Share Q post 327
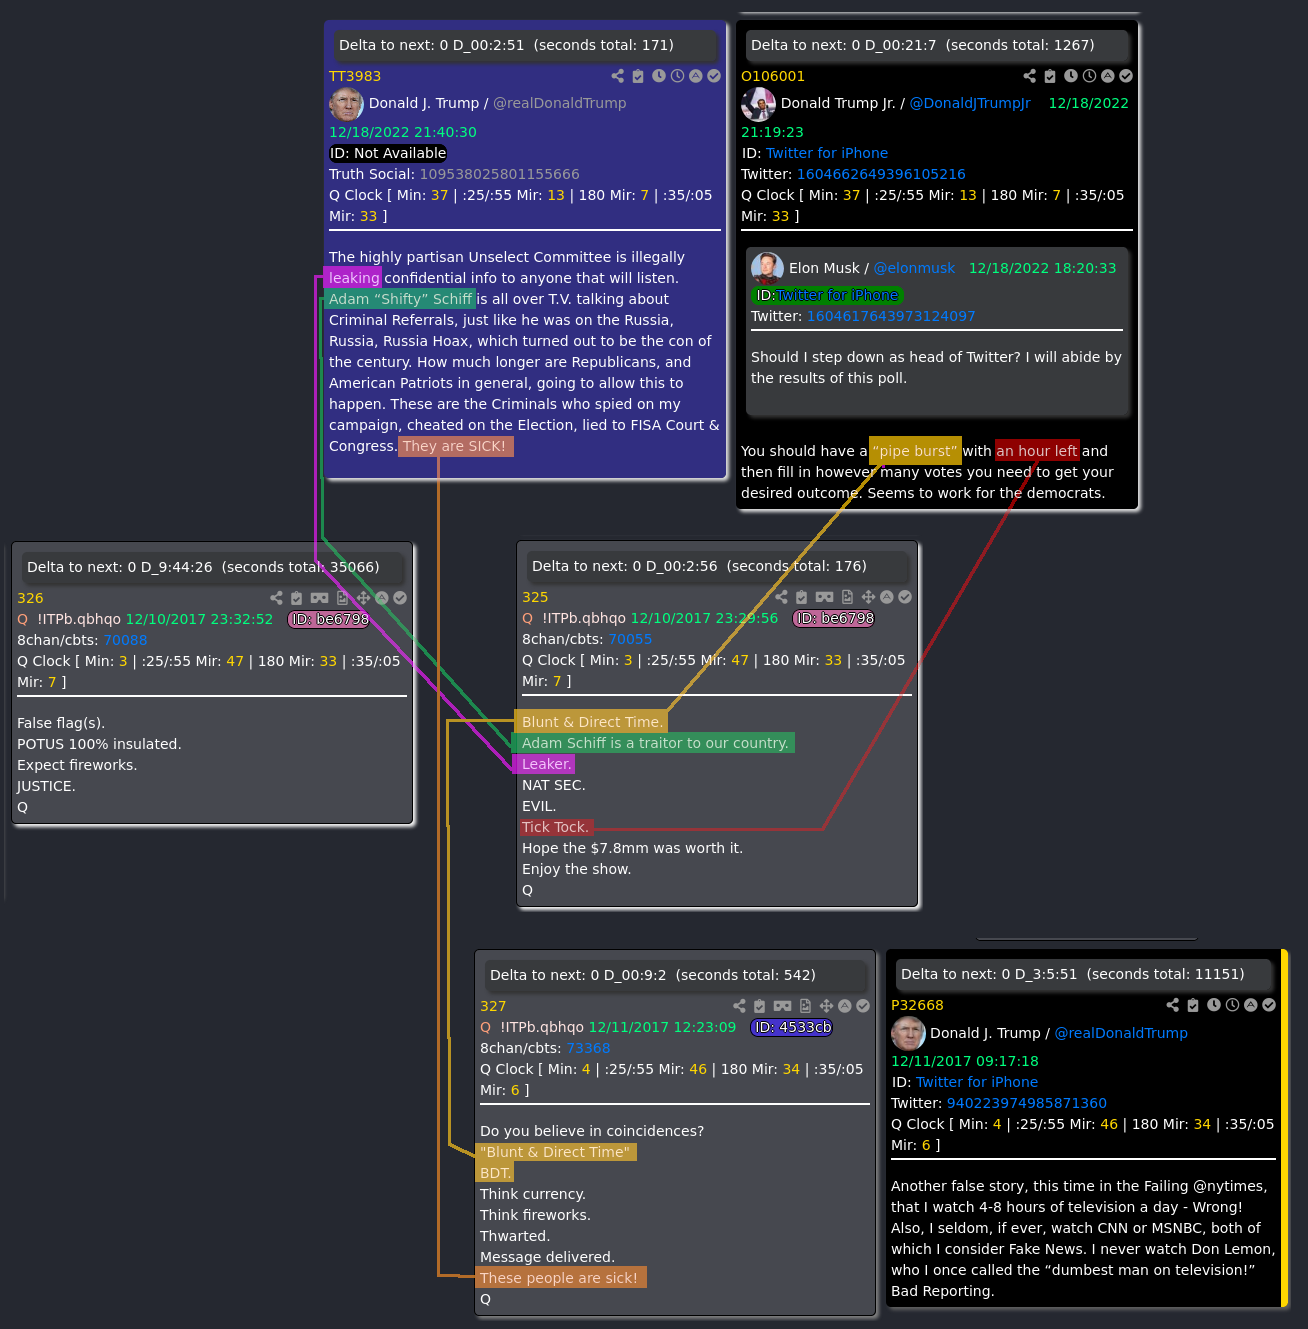The height and width of the screenshot is (1329, 1308). [739, 1006]
